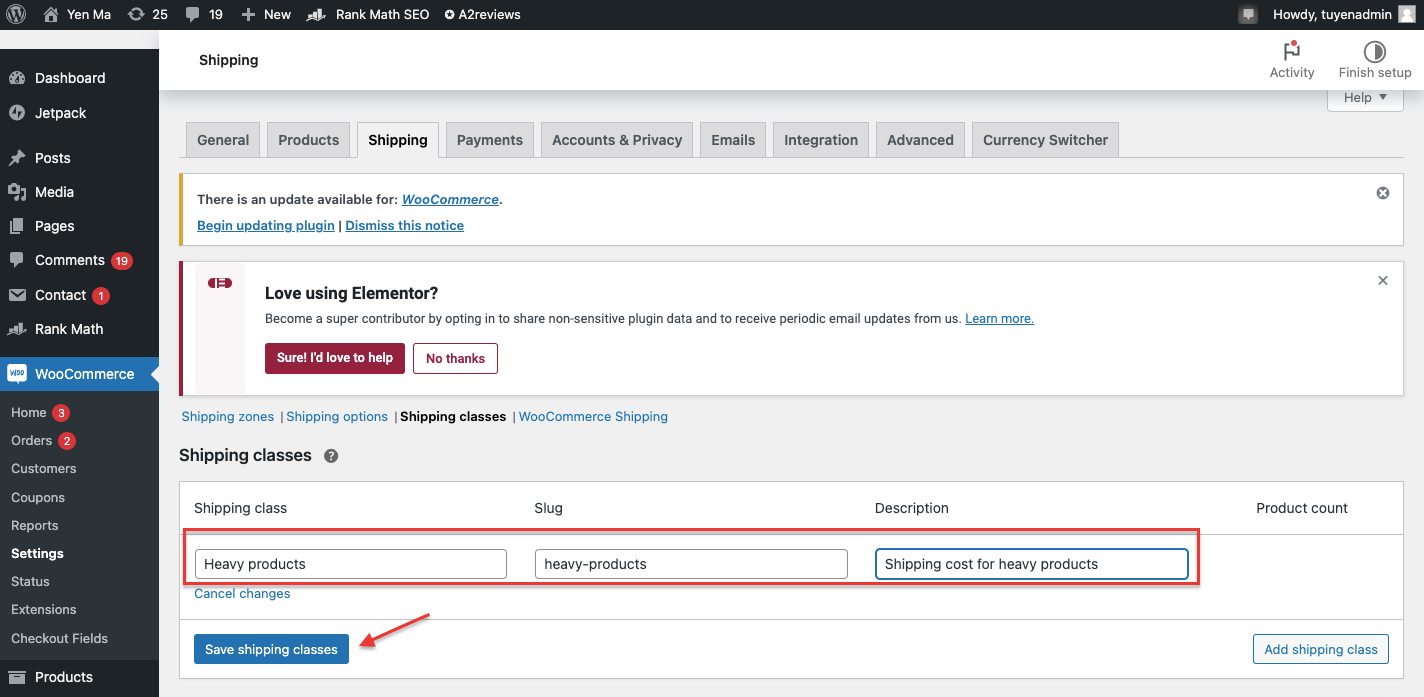Open the Media library in the sidebar

pyautogui.click(x=54, y=192)
